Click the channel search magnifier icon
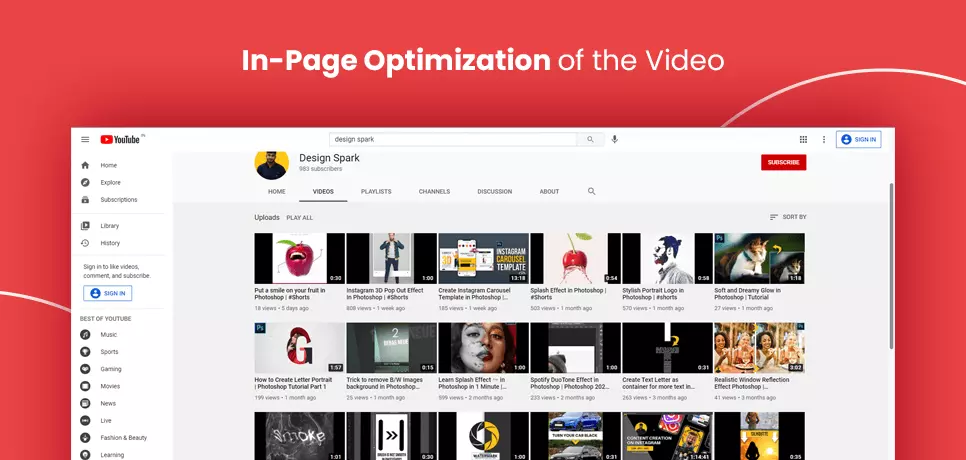966x460 pixels. (591, 192)
